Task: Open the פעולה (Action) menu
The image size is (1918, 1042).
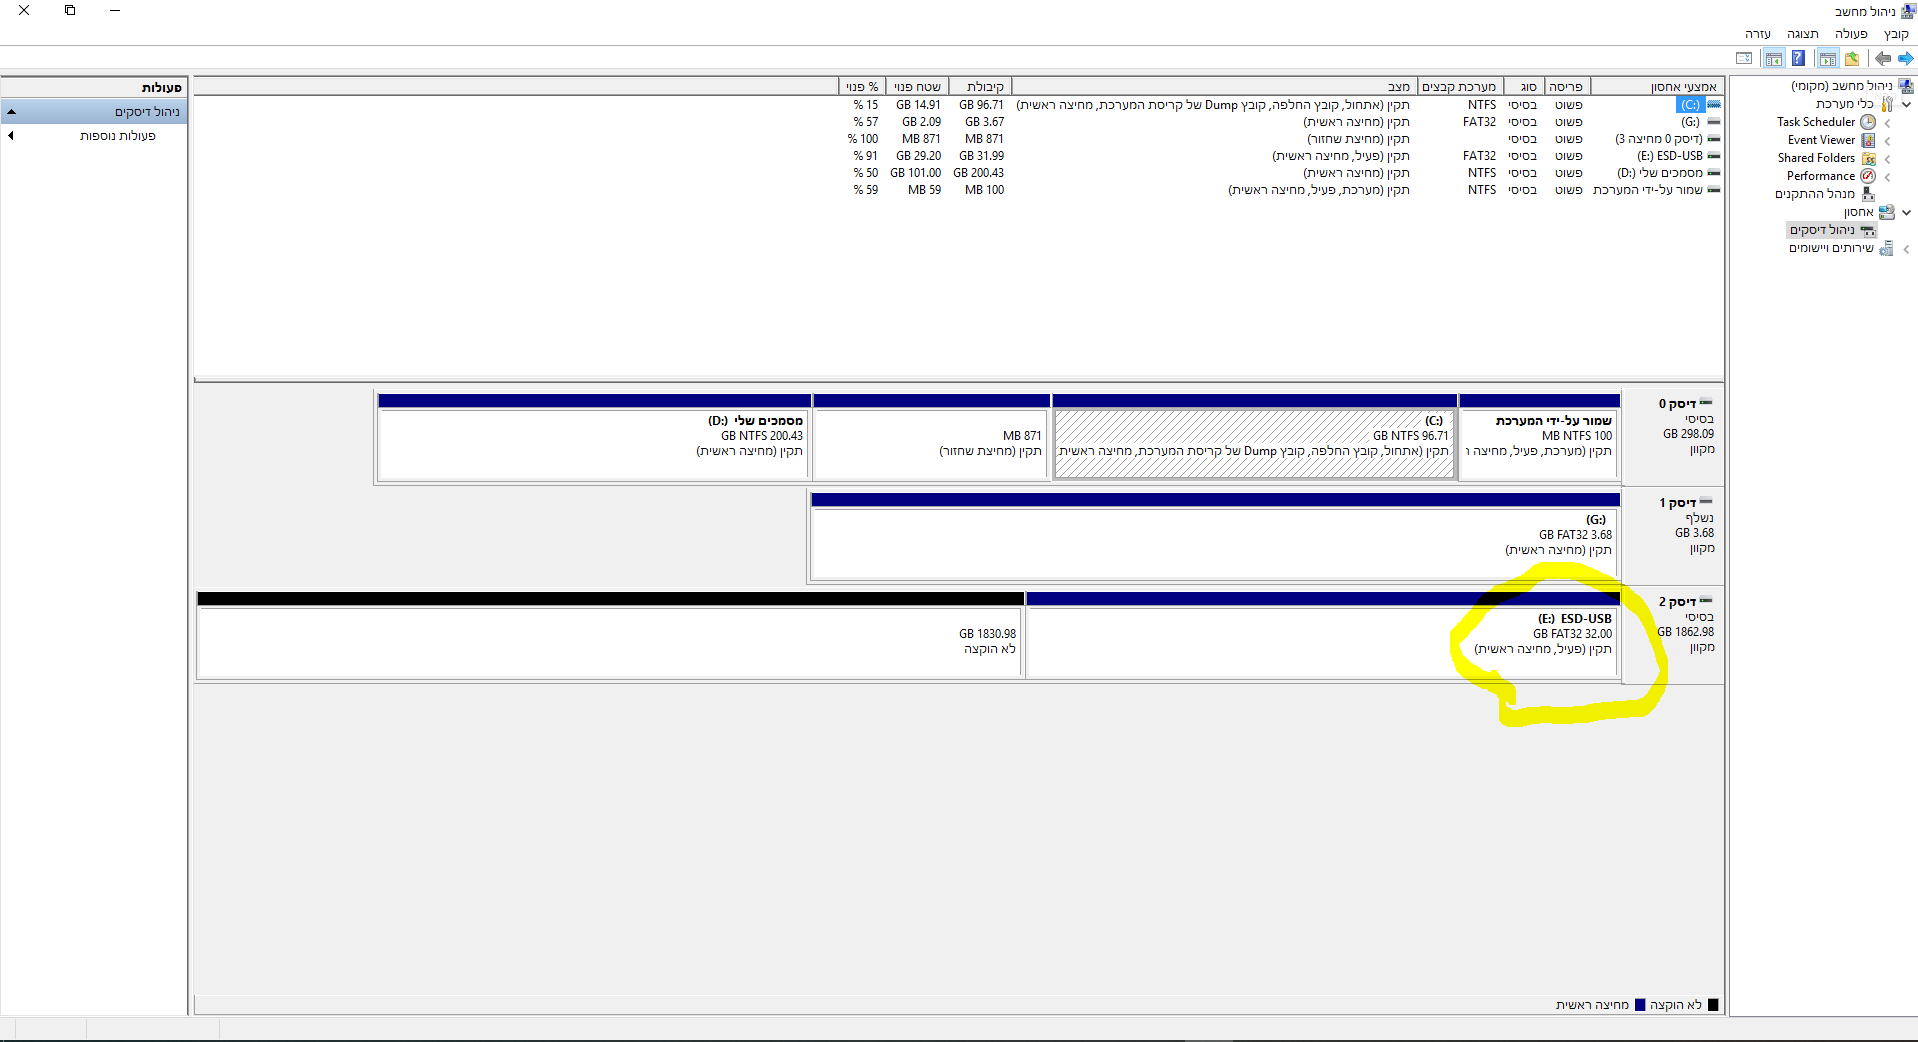Action: [x=1851, y=34]
